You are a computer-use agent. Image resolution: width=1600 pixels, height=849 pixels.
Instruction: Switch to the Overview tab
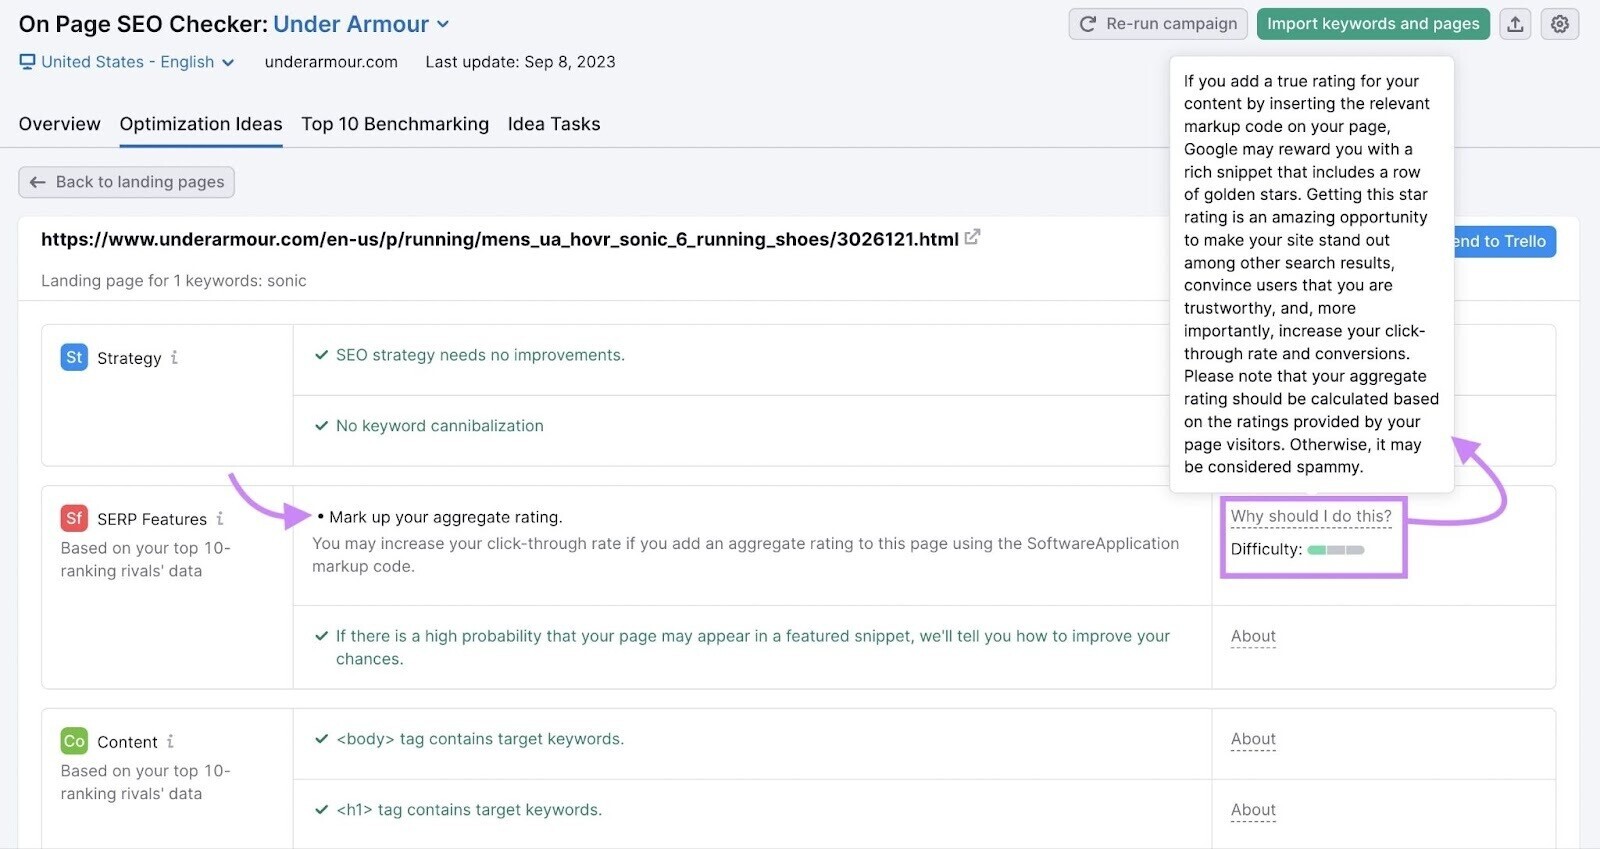click(59, 124)
